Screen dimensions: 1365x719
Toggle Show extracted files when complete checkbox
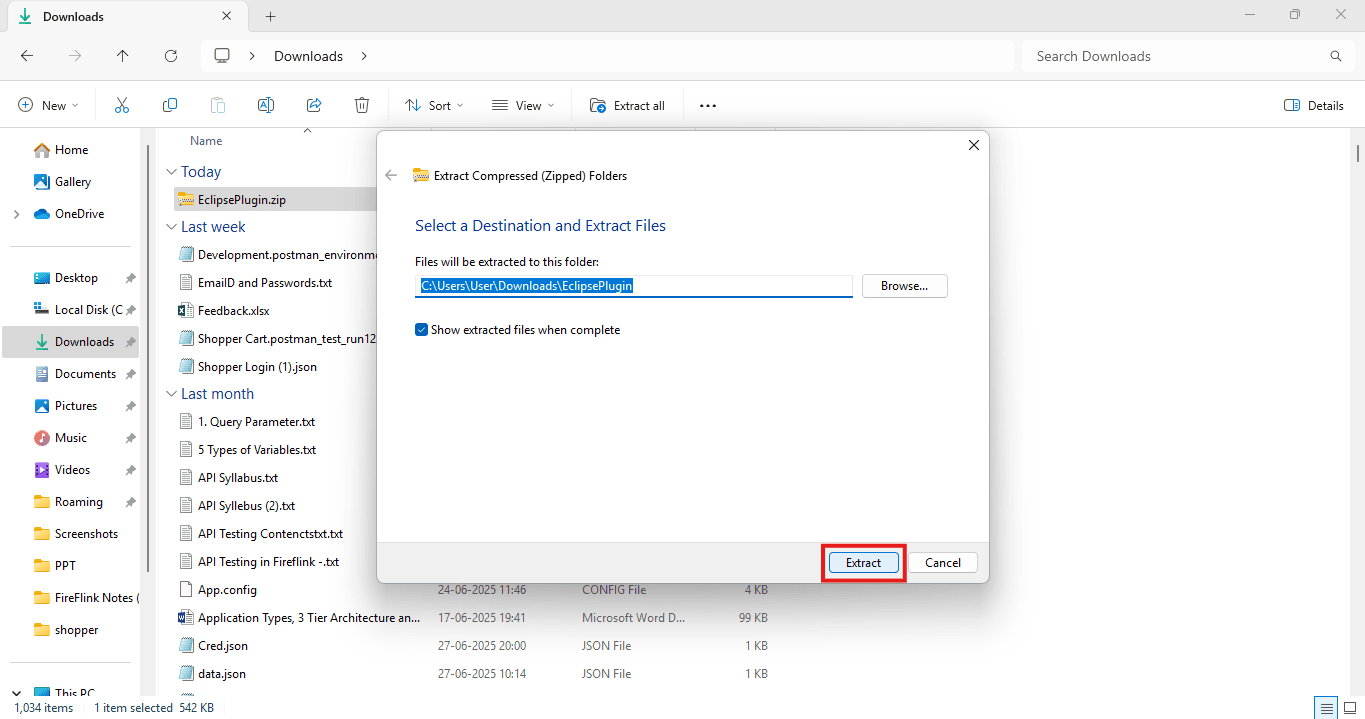(421, 330)
